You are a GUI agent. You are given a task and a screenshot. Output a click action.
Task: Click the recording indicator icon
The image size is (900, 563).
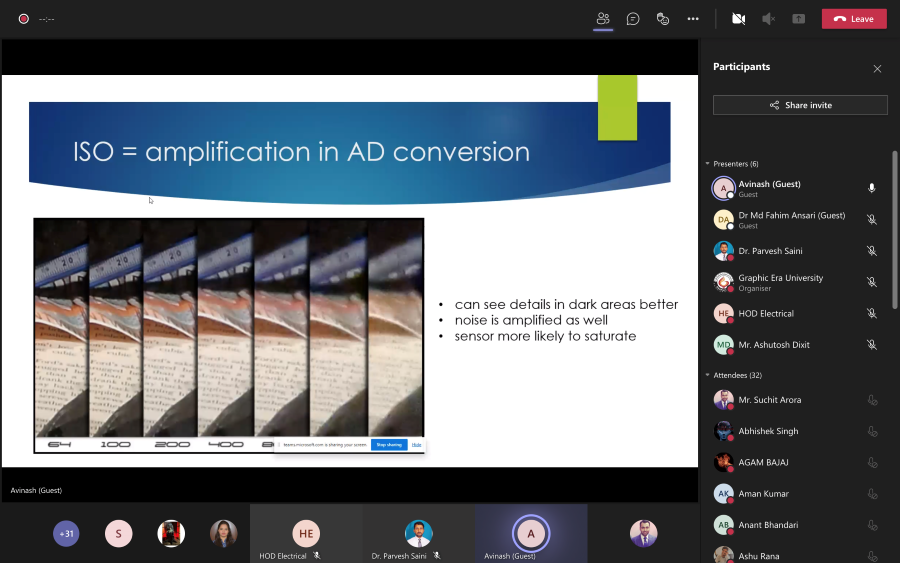pos(24,19)
